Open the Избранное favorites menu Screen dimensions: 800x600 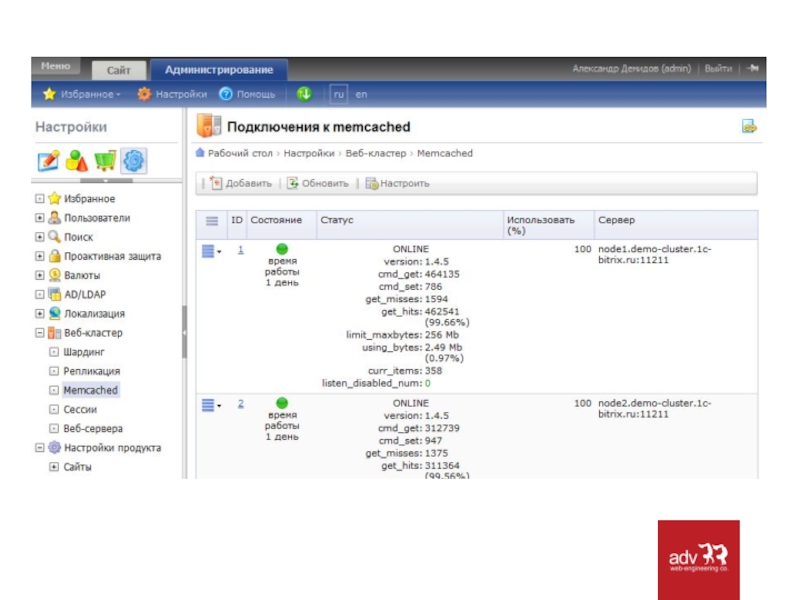90,94
